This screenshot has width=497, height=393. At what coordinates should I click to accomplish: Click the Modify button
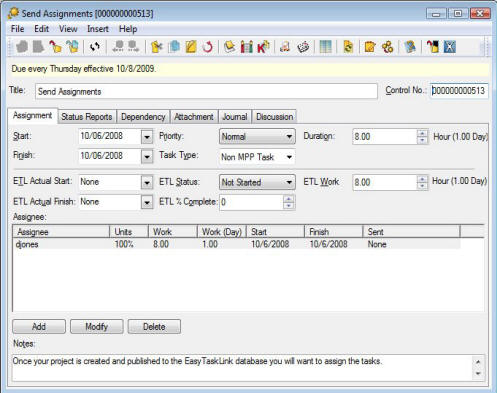tap(97, 327)
